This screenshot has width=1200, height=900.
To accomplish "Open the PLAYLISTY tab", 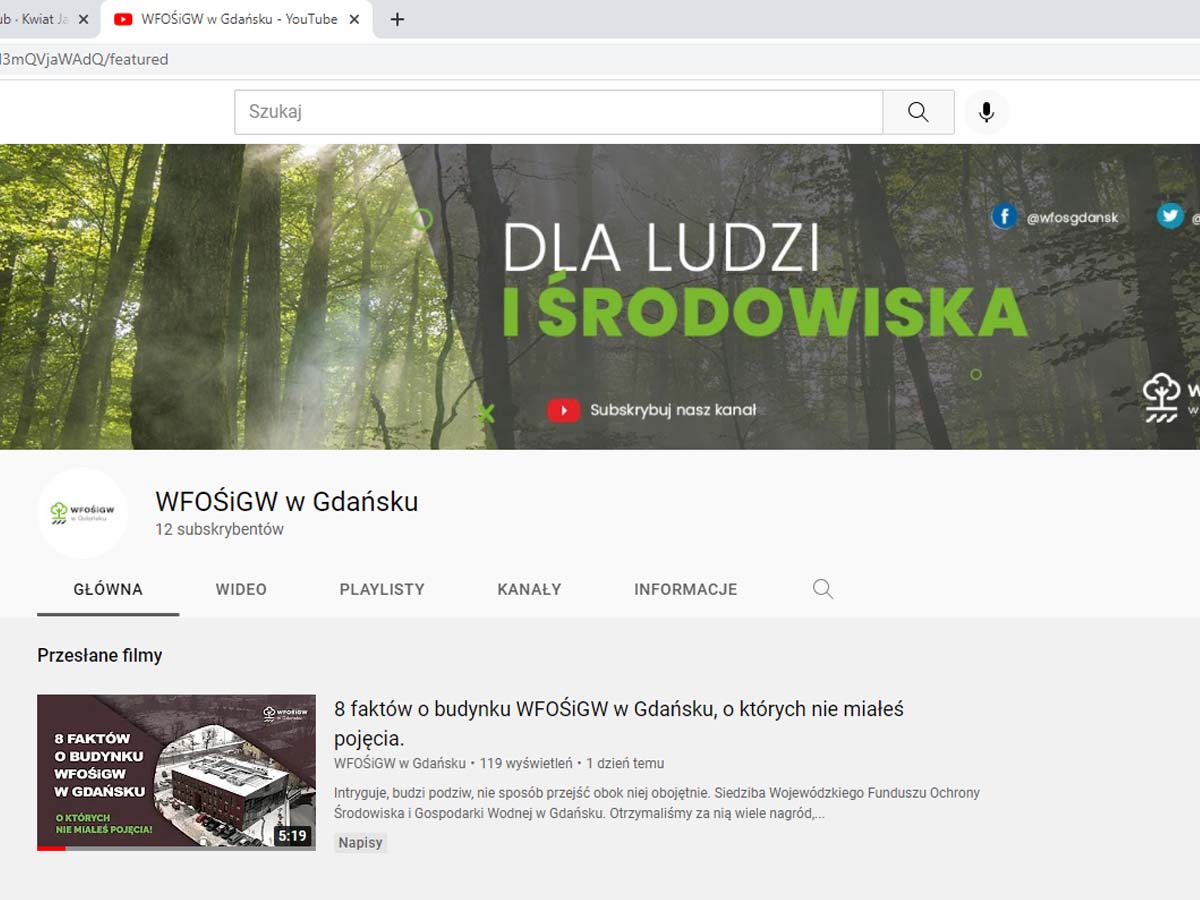I will coord(382,589).
